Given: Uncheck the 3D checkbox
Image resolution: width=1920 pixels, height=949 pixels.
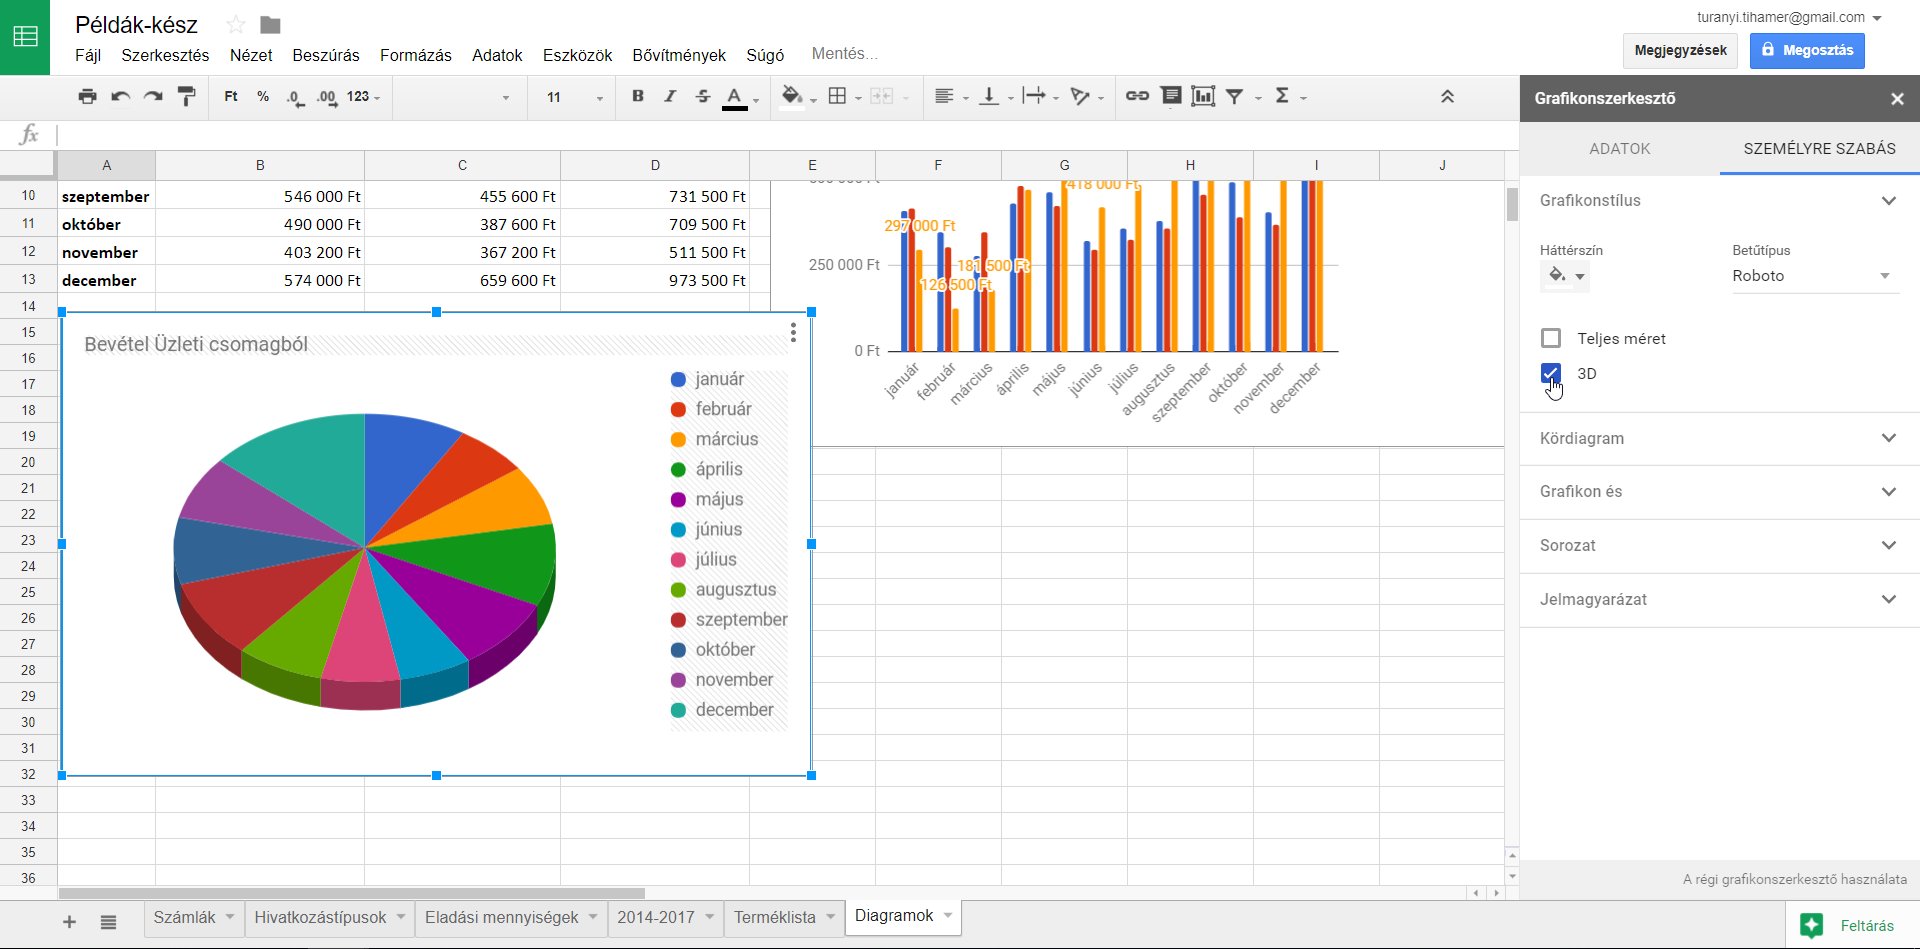Looking at the screenshot, I should pos(1551,374).
